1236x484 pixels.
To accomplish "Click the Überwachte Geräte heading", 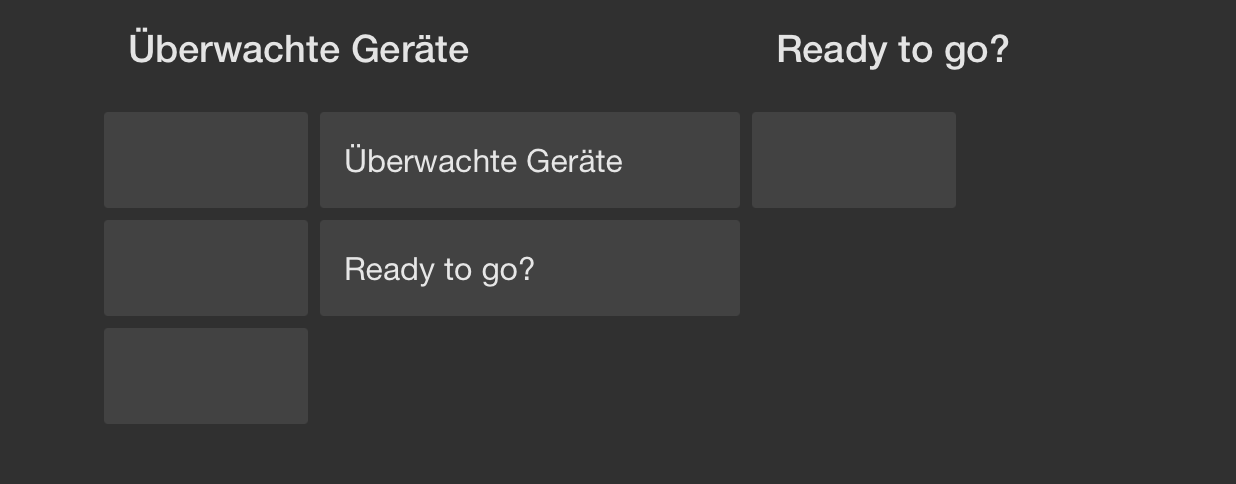I will [298, 48].
